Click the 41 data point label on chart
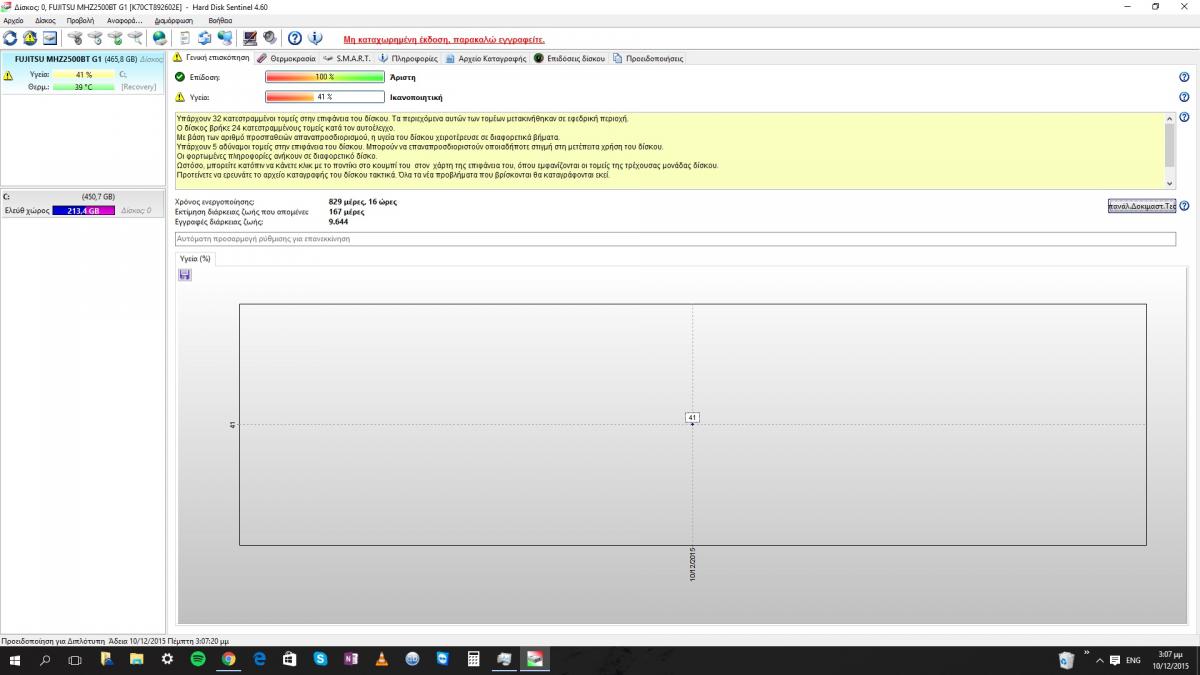 coord(692,417)
